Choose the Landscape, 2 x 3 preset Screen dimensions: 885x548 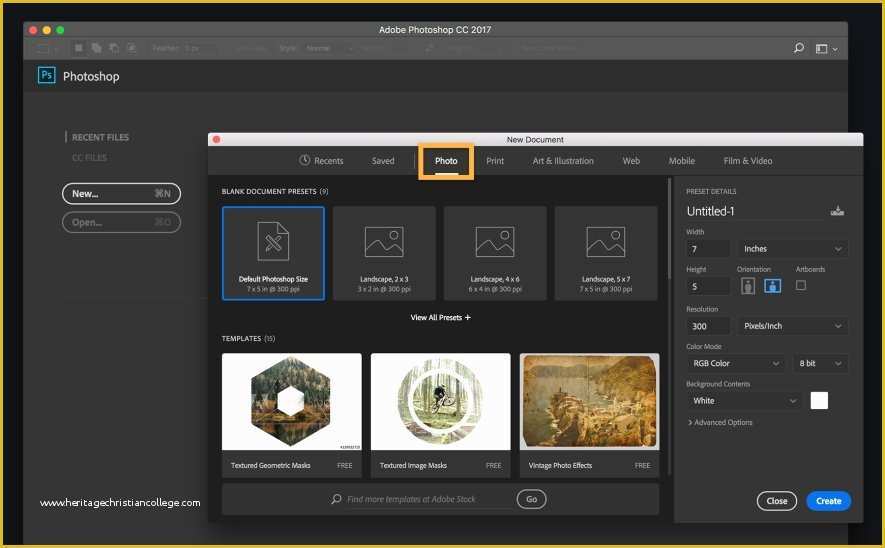coord(384,253)
